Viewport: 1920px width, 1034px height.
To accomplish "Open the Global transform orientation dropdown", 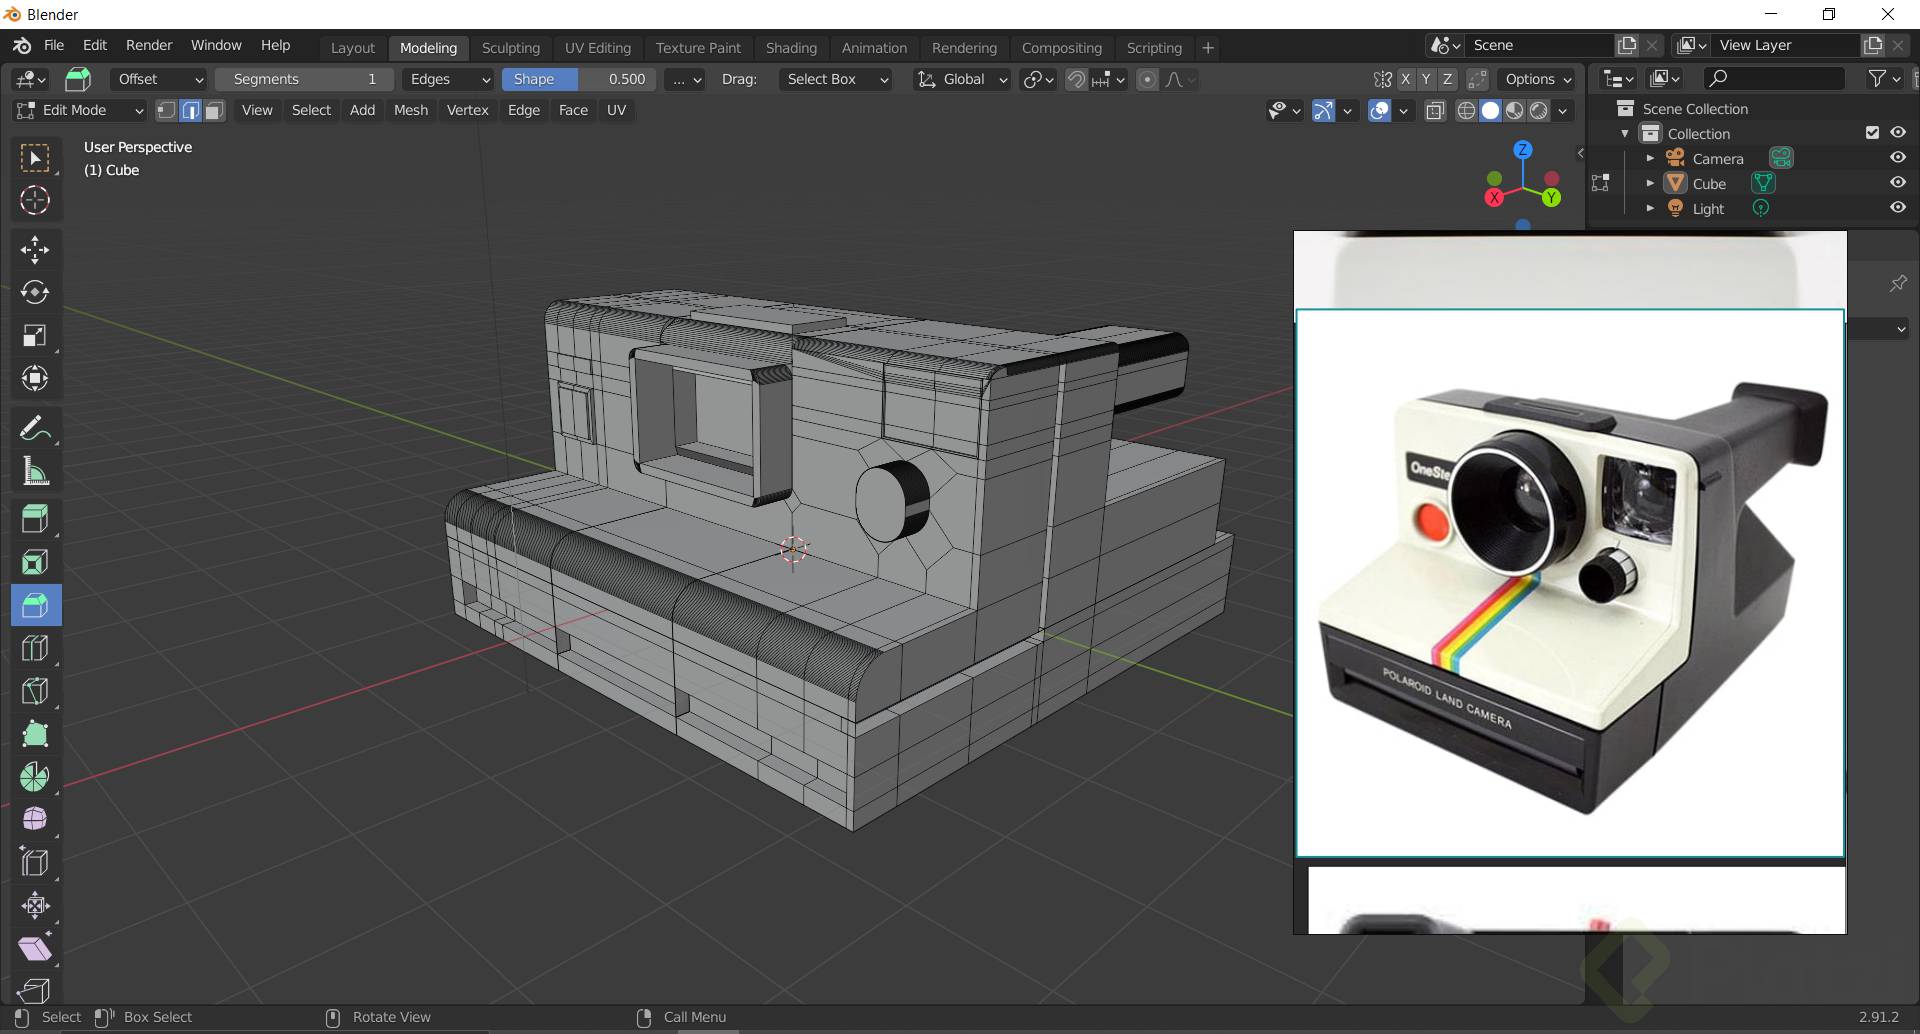I will click(962, 79).
